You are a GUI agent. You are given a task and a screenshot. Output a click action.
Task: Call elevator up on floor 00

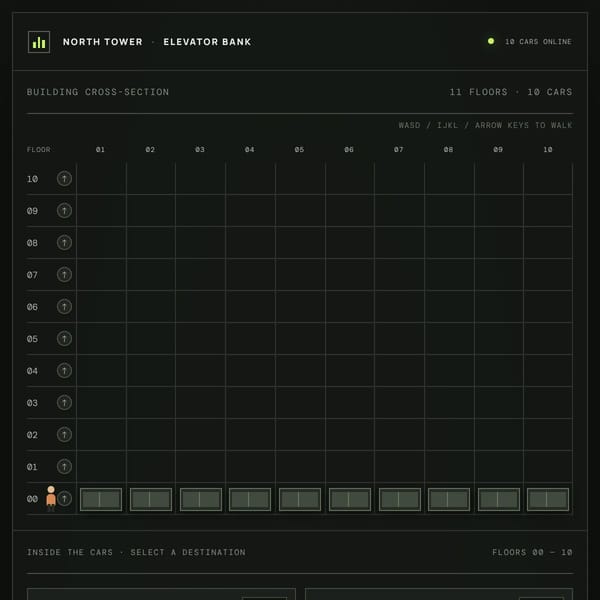coord(65,498)
